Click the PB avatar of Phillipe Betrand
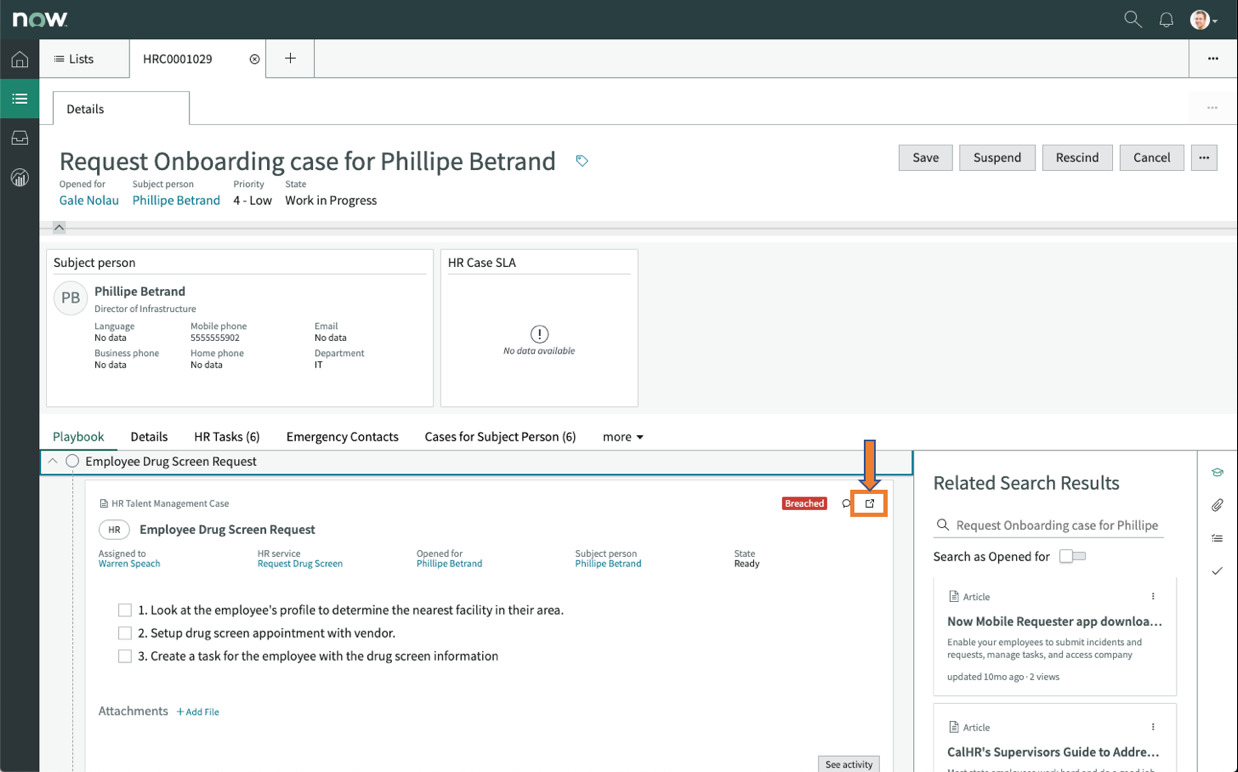The height and width of the screenshot is (772, 1238). coord(71,298)
